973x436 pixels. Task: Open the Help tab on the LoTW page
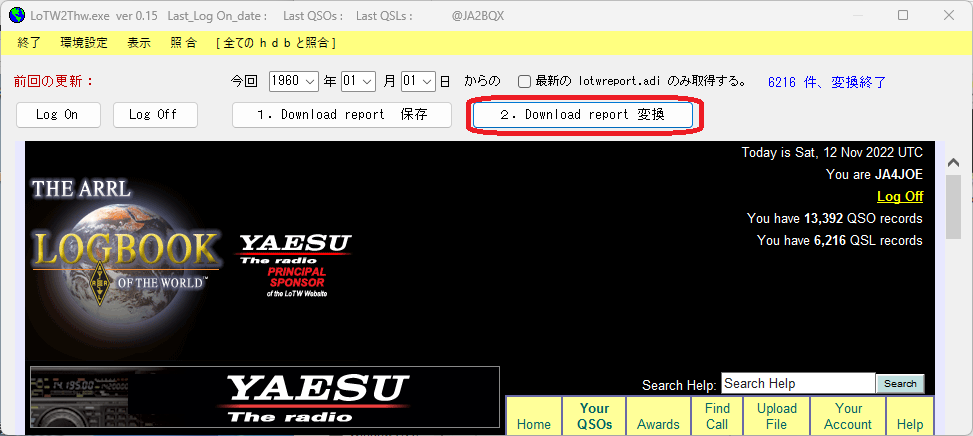point(910,416)
